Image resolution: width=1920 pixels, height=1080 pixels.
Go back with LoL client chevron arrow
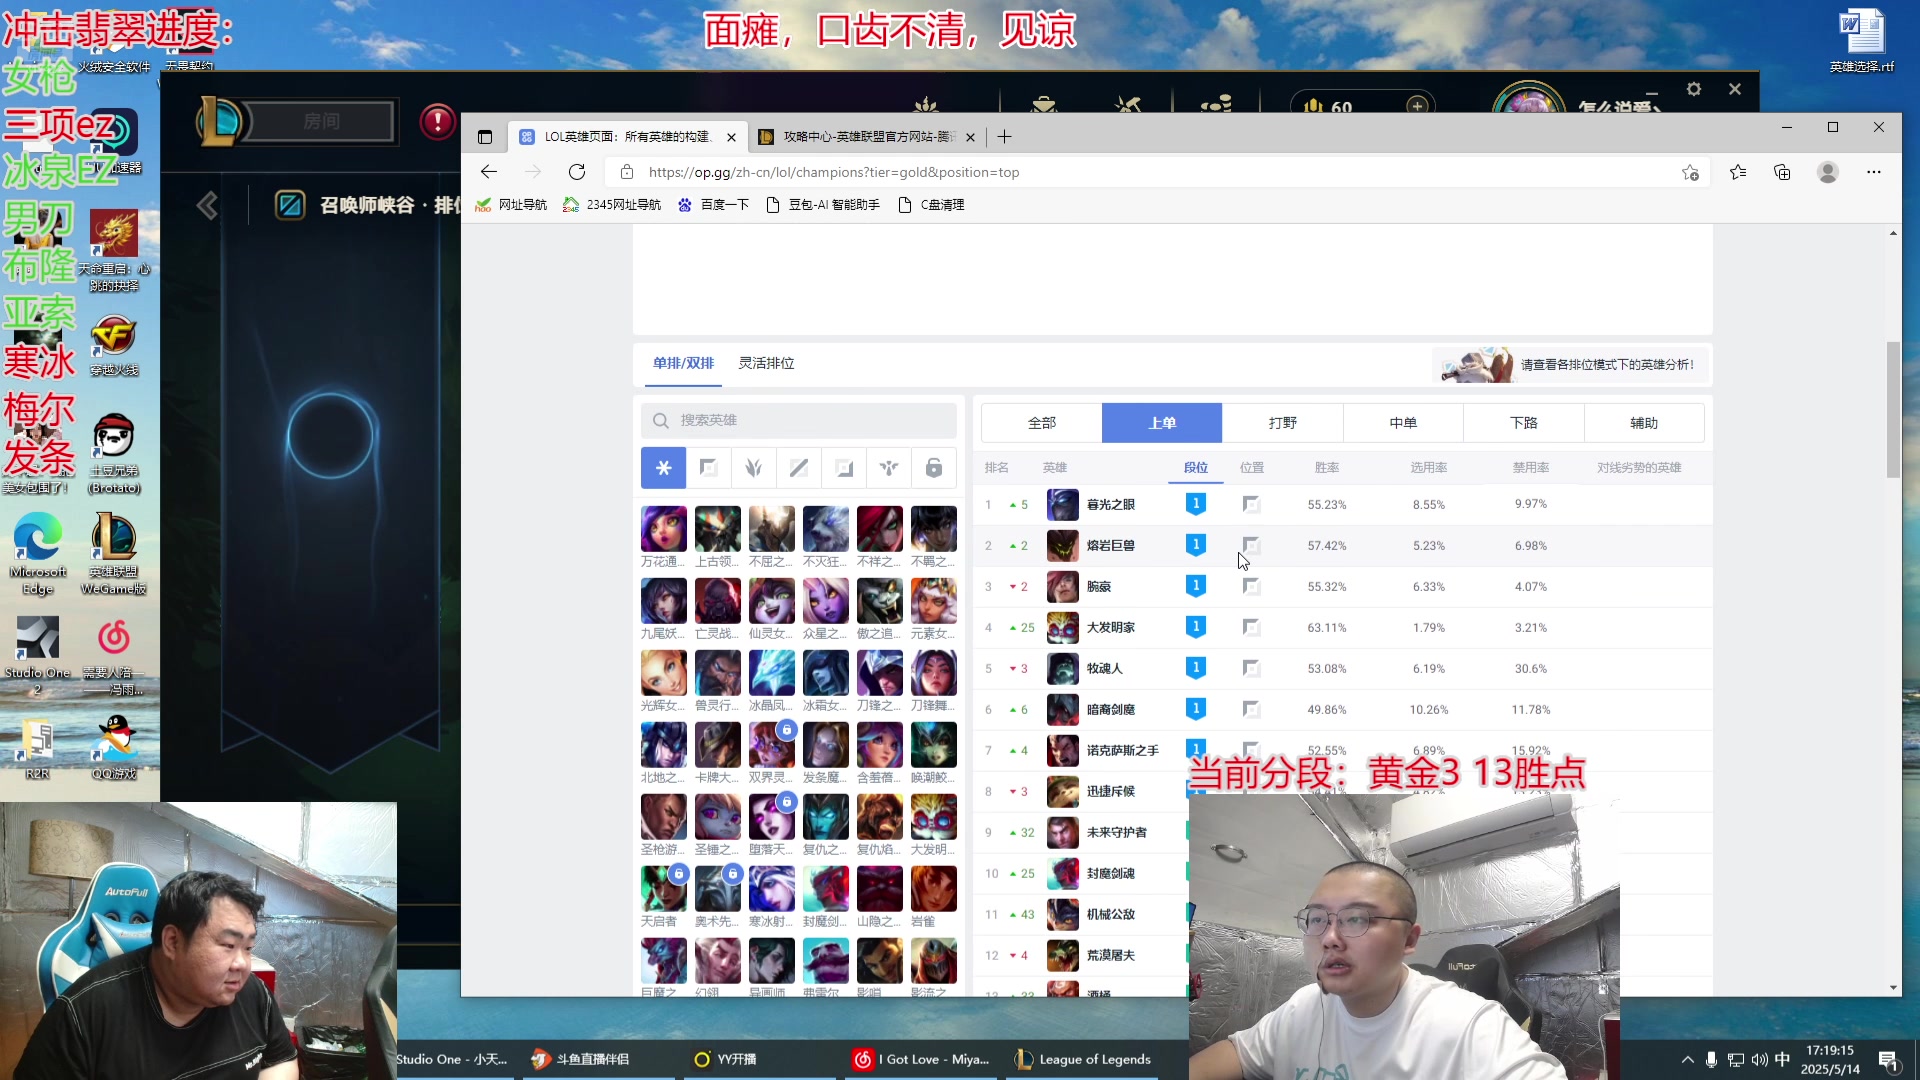[207, 206]
